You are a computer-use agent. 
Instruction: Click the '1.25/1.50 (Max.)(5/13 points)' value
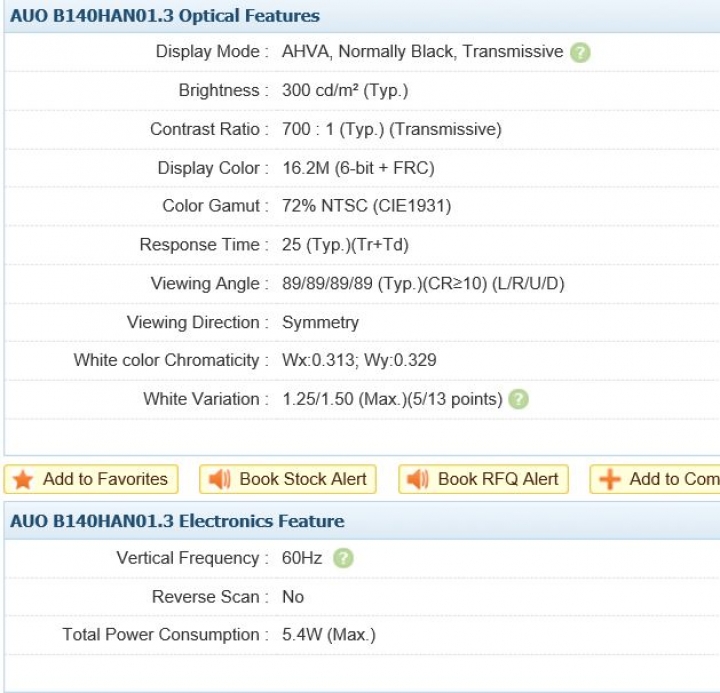[392, 399]
